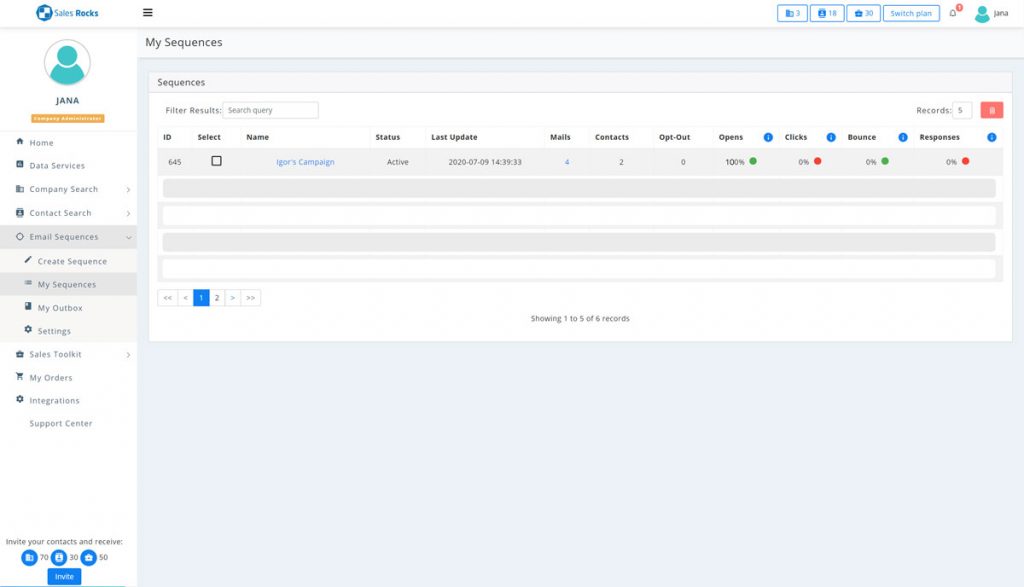Click the info icon beside Clicks column
The width and height of the screenshot is (1024, 587).
(831, 137)
